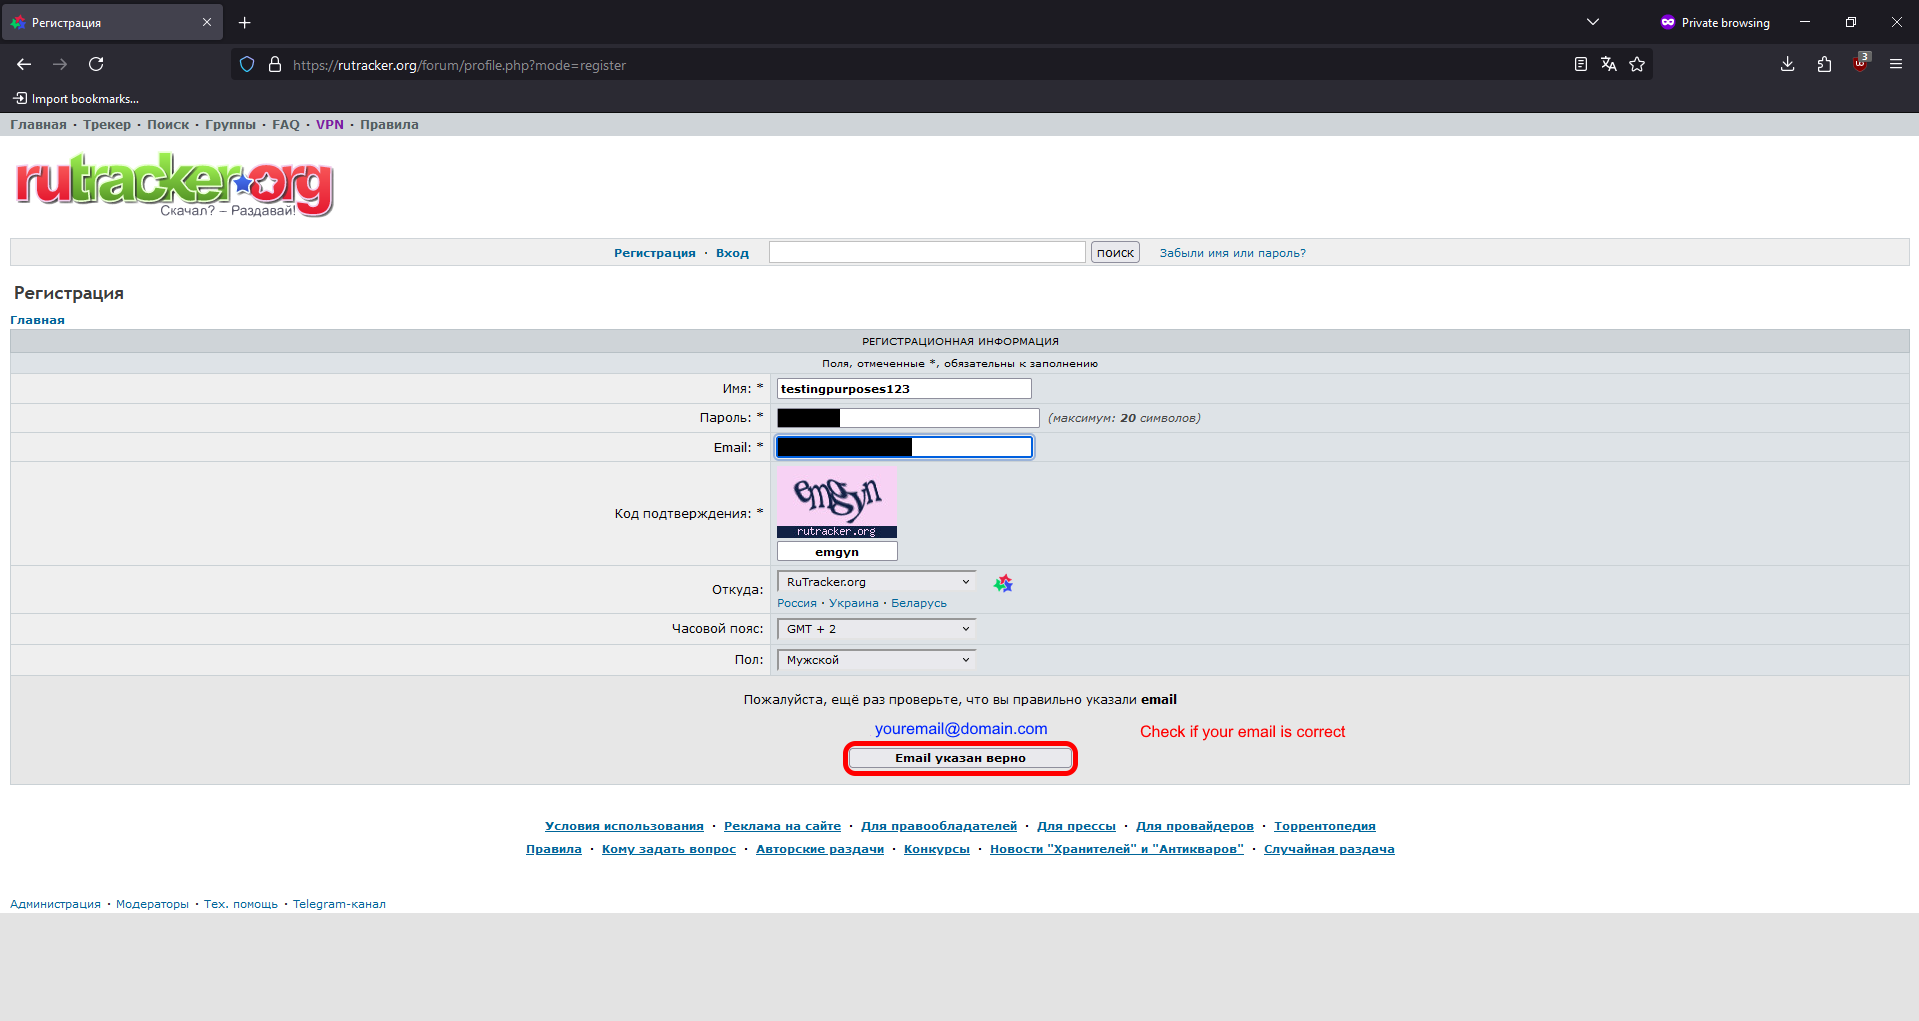
Task: Open FAQ menu item
Action: [x=286, y=125]
